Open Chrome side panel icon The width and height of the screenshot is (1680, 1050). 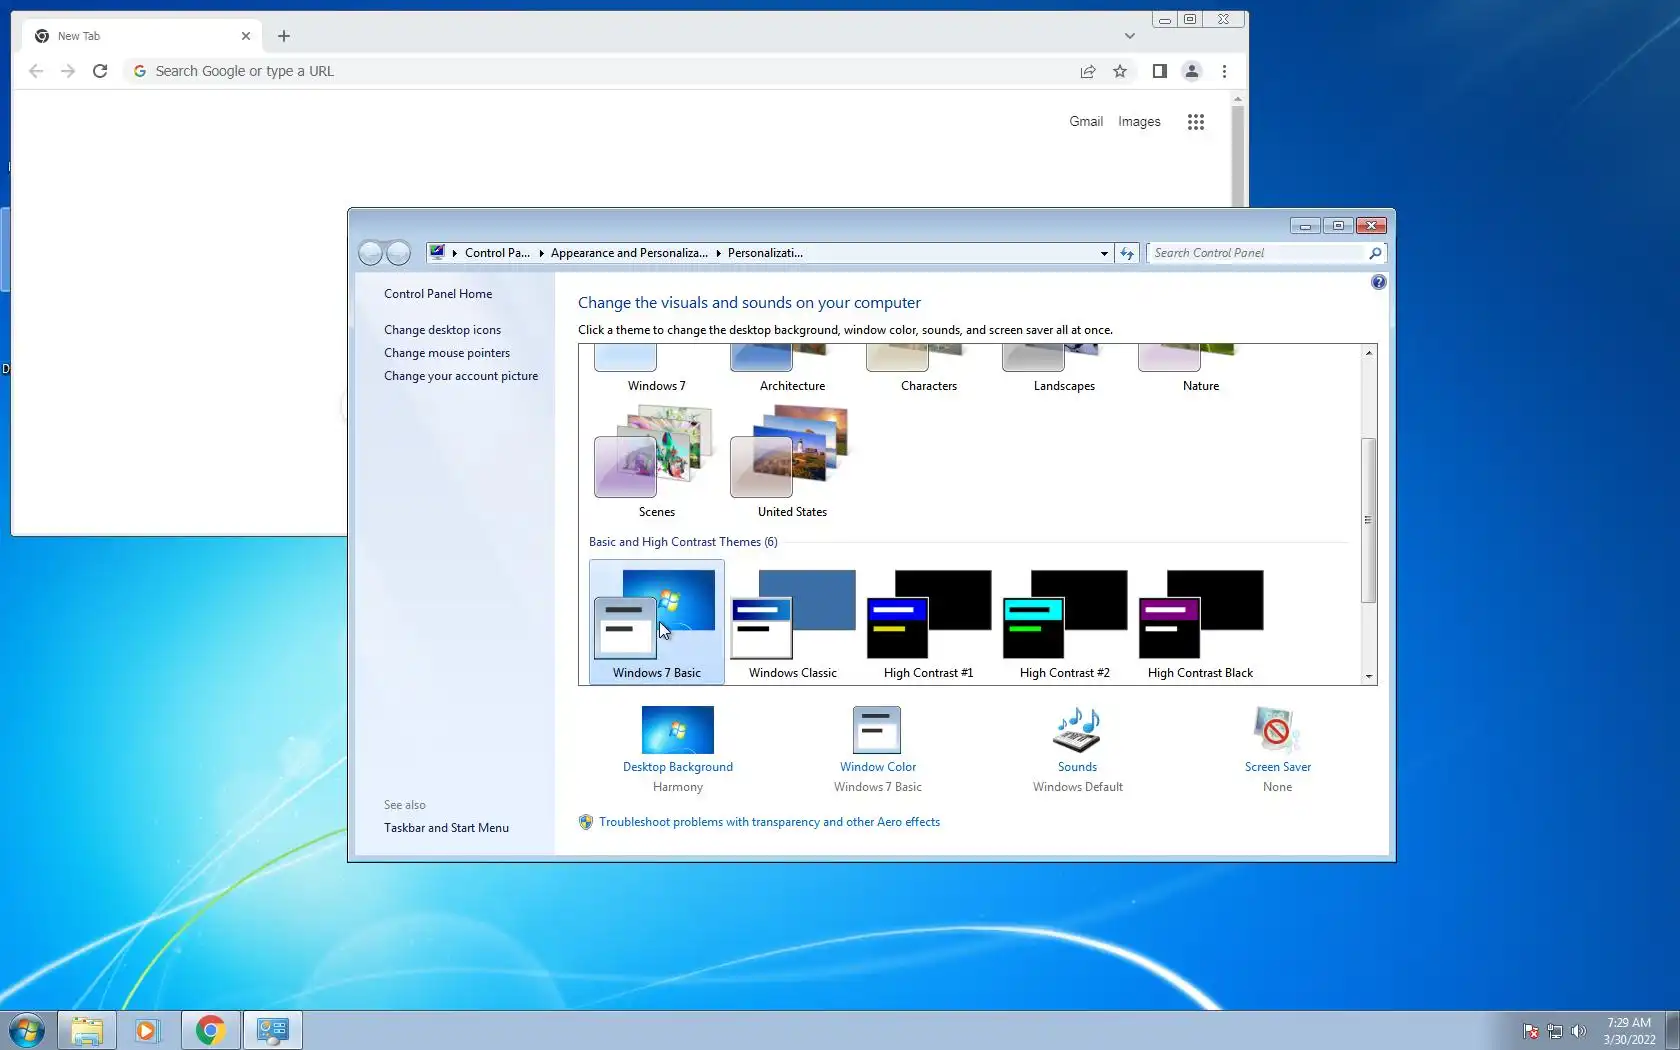pyautogui.click(x=1160, y=71)
